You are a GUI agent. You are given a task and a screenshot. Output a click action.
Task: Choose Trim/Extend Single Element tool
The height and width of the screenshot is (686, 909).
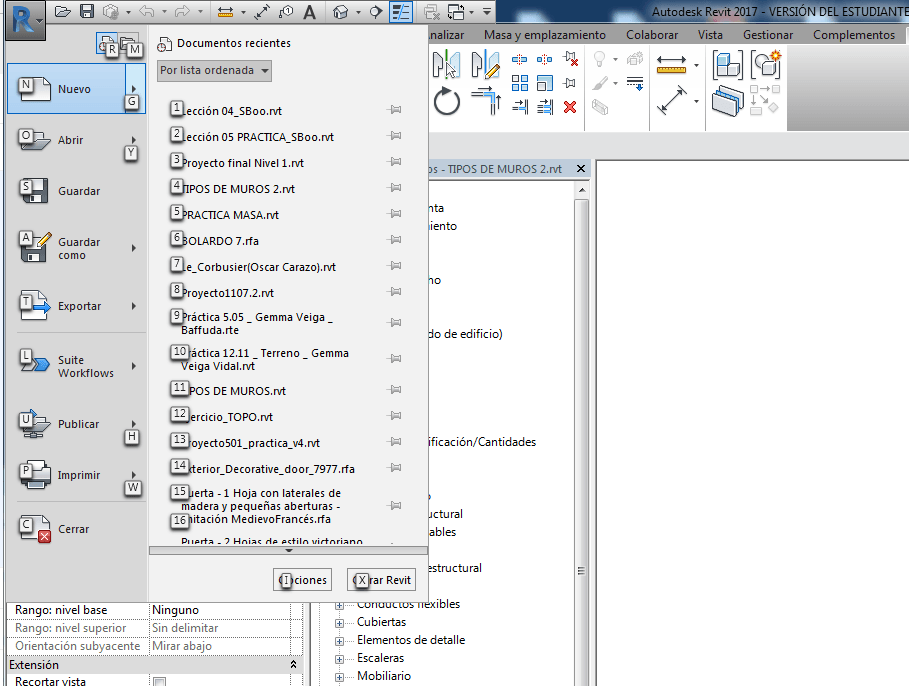(520, 107)
